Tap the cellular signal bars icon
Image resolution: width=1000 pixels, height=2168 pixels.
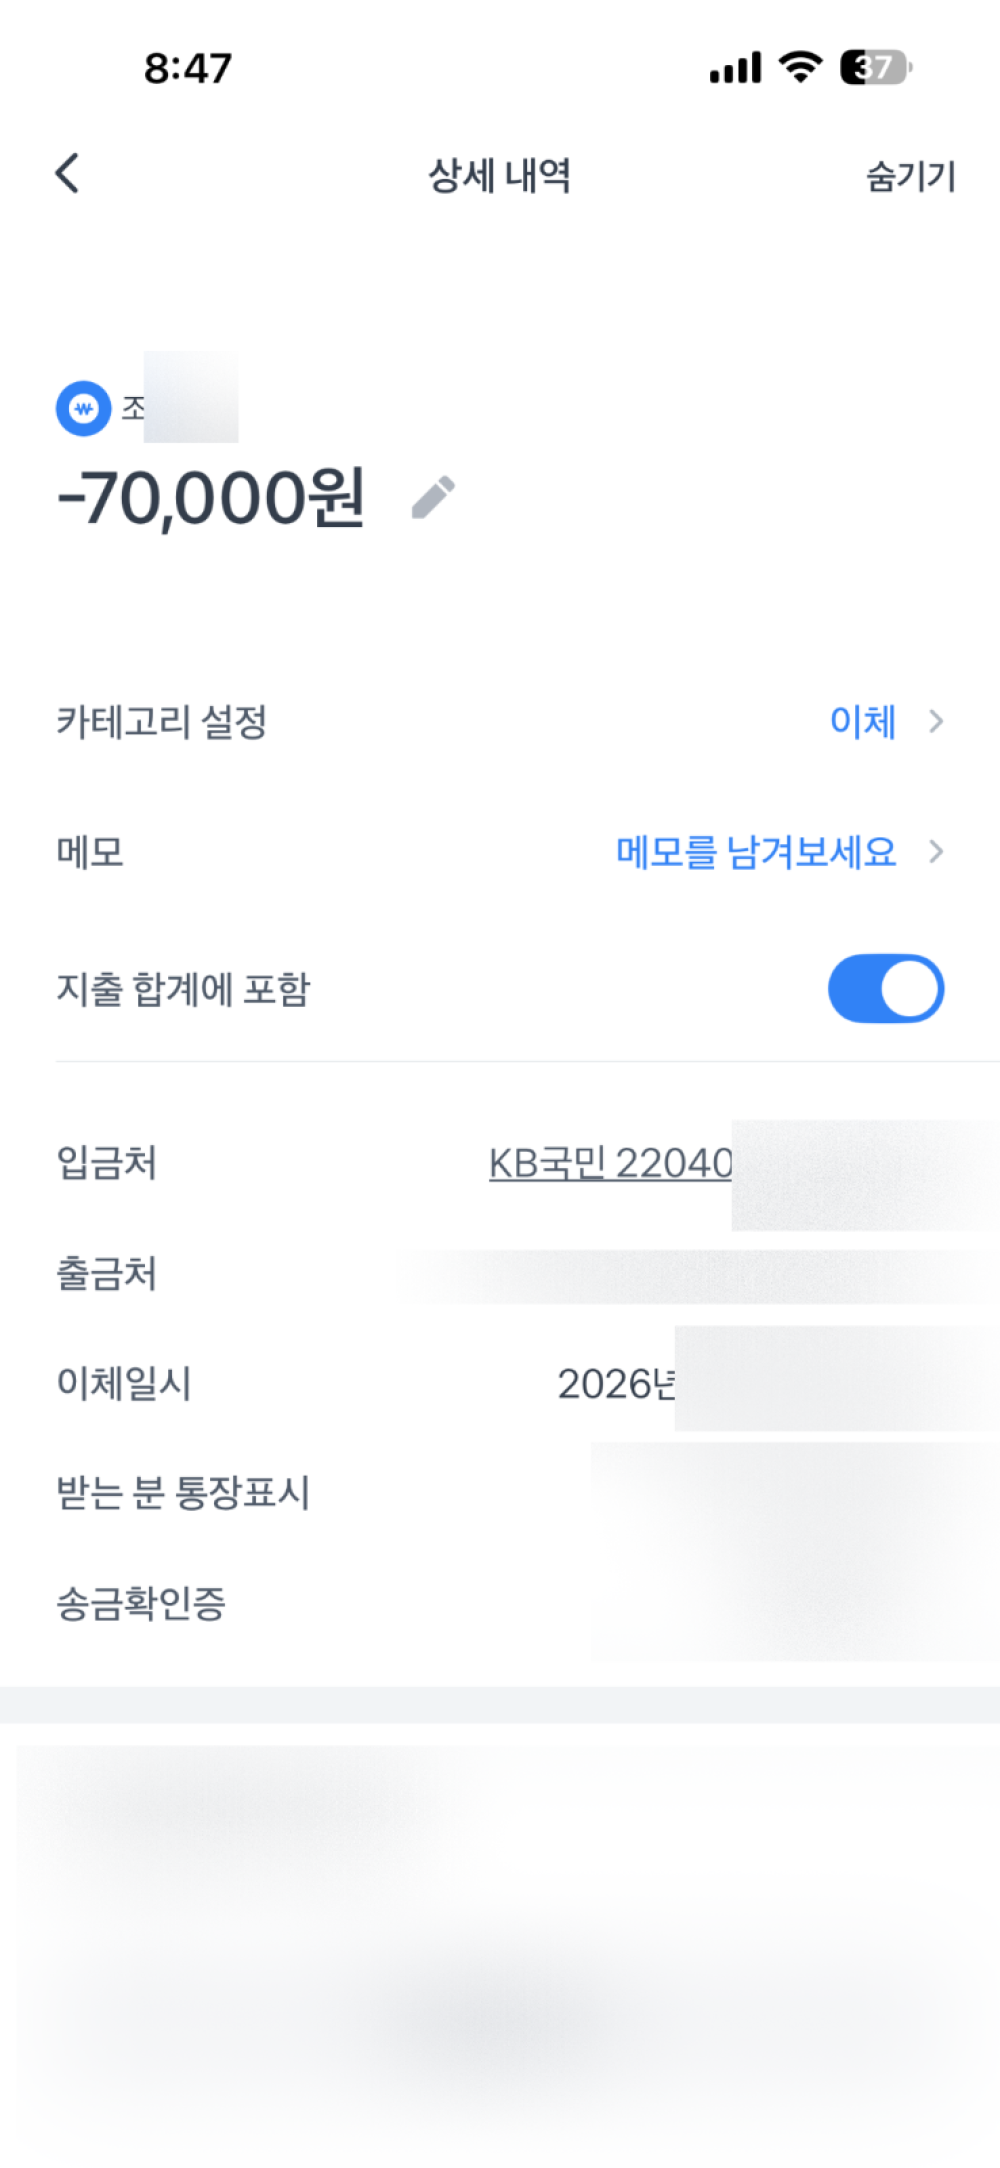coord(736,67)
